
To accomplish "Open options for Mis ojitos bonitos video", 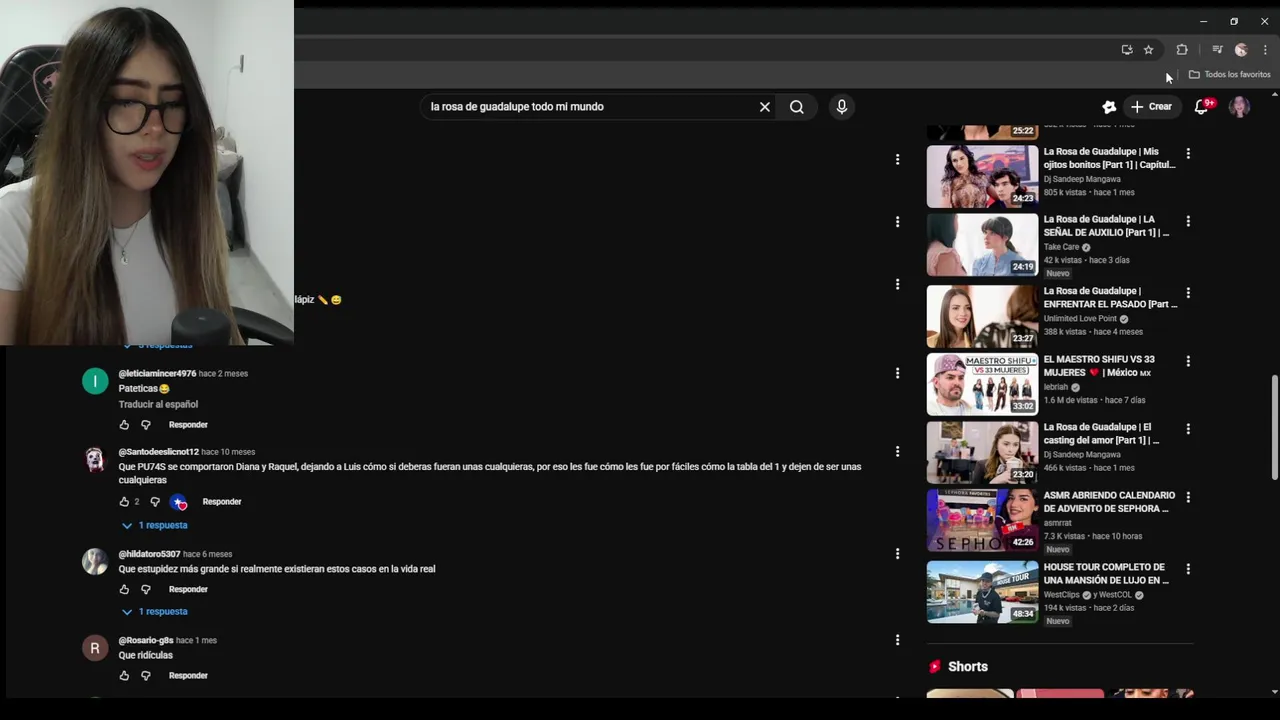I will [x=1188, y=153].
